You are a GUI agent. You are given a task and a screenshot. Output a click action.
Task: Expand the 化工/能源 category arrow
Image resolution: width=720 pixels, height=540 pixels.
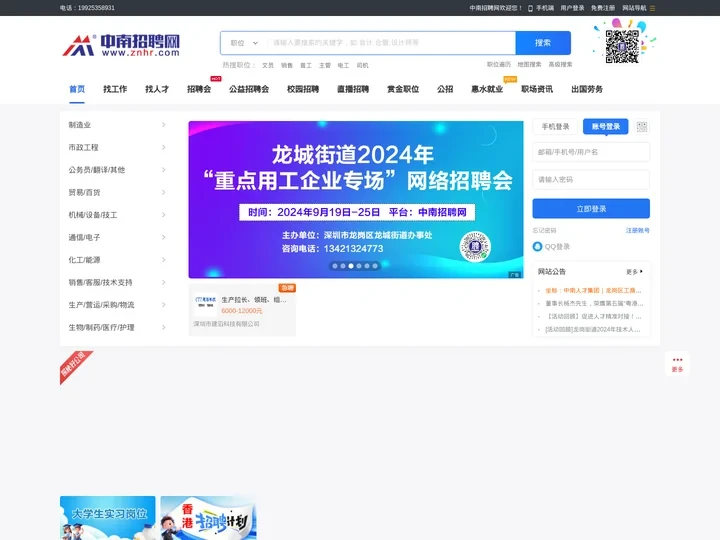[163, 260]
